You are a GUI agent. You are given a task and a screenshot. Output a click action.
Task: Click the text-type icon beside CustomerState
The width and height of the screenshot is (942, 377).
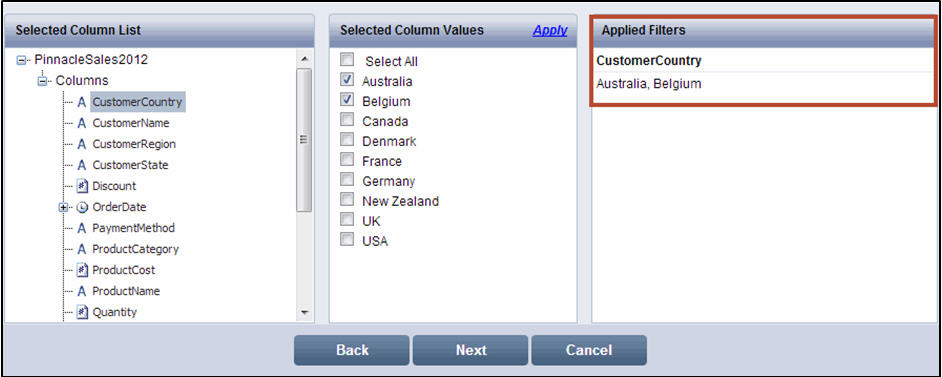(82, 165)
